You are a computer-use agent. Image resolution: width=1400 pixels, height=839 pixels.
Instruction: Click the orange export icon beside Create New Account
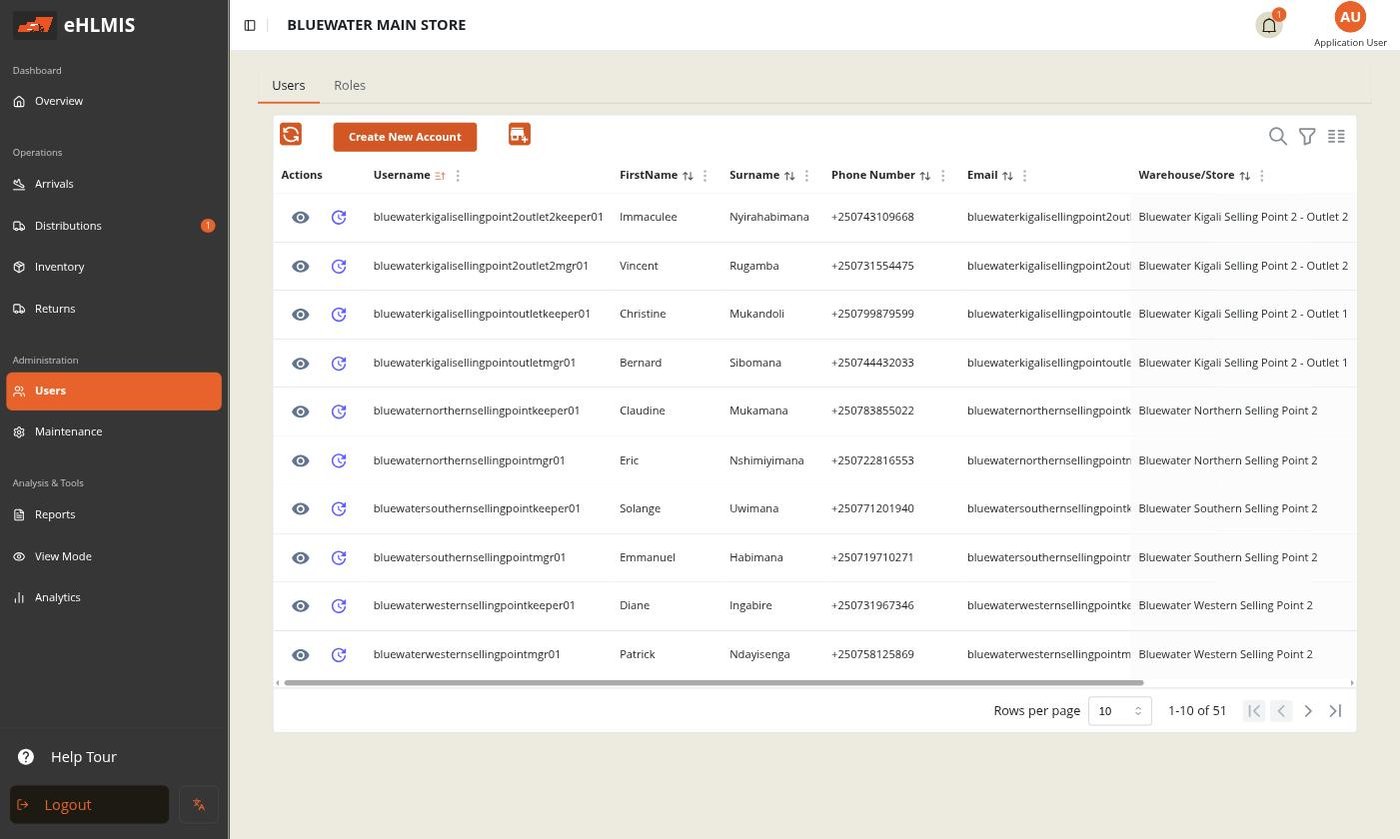(519, 134)
